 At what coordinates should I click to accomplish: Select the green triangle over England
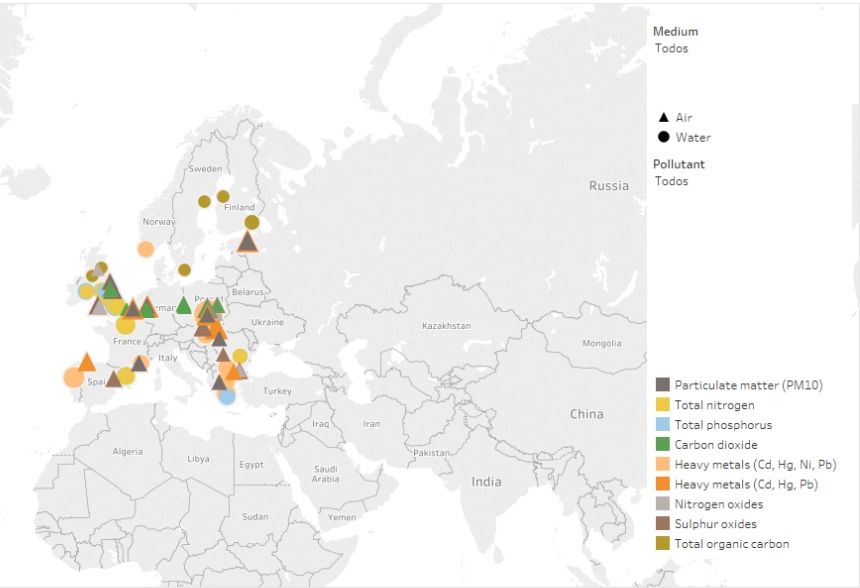(x=112, y=290)
